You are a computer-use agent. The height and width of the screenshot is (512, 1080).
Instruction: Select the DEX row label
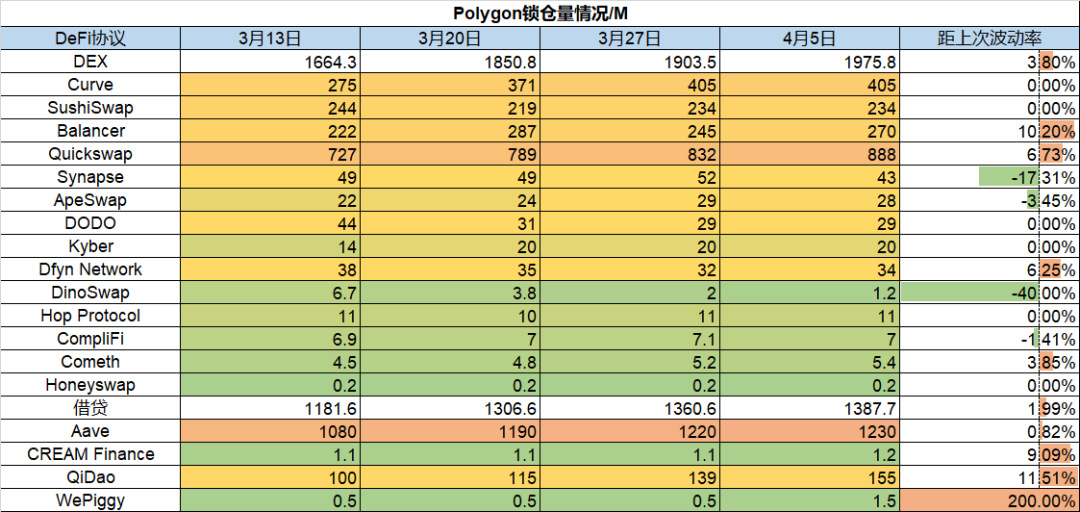(90, 63)
